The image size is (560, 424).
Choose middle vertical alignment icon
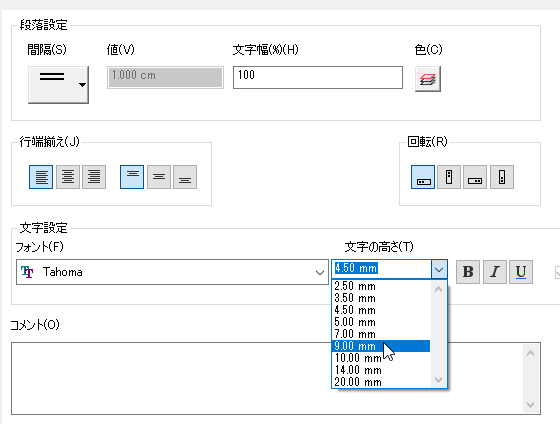coord(159,177)
